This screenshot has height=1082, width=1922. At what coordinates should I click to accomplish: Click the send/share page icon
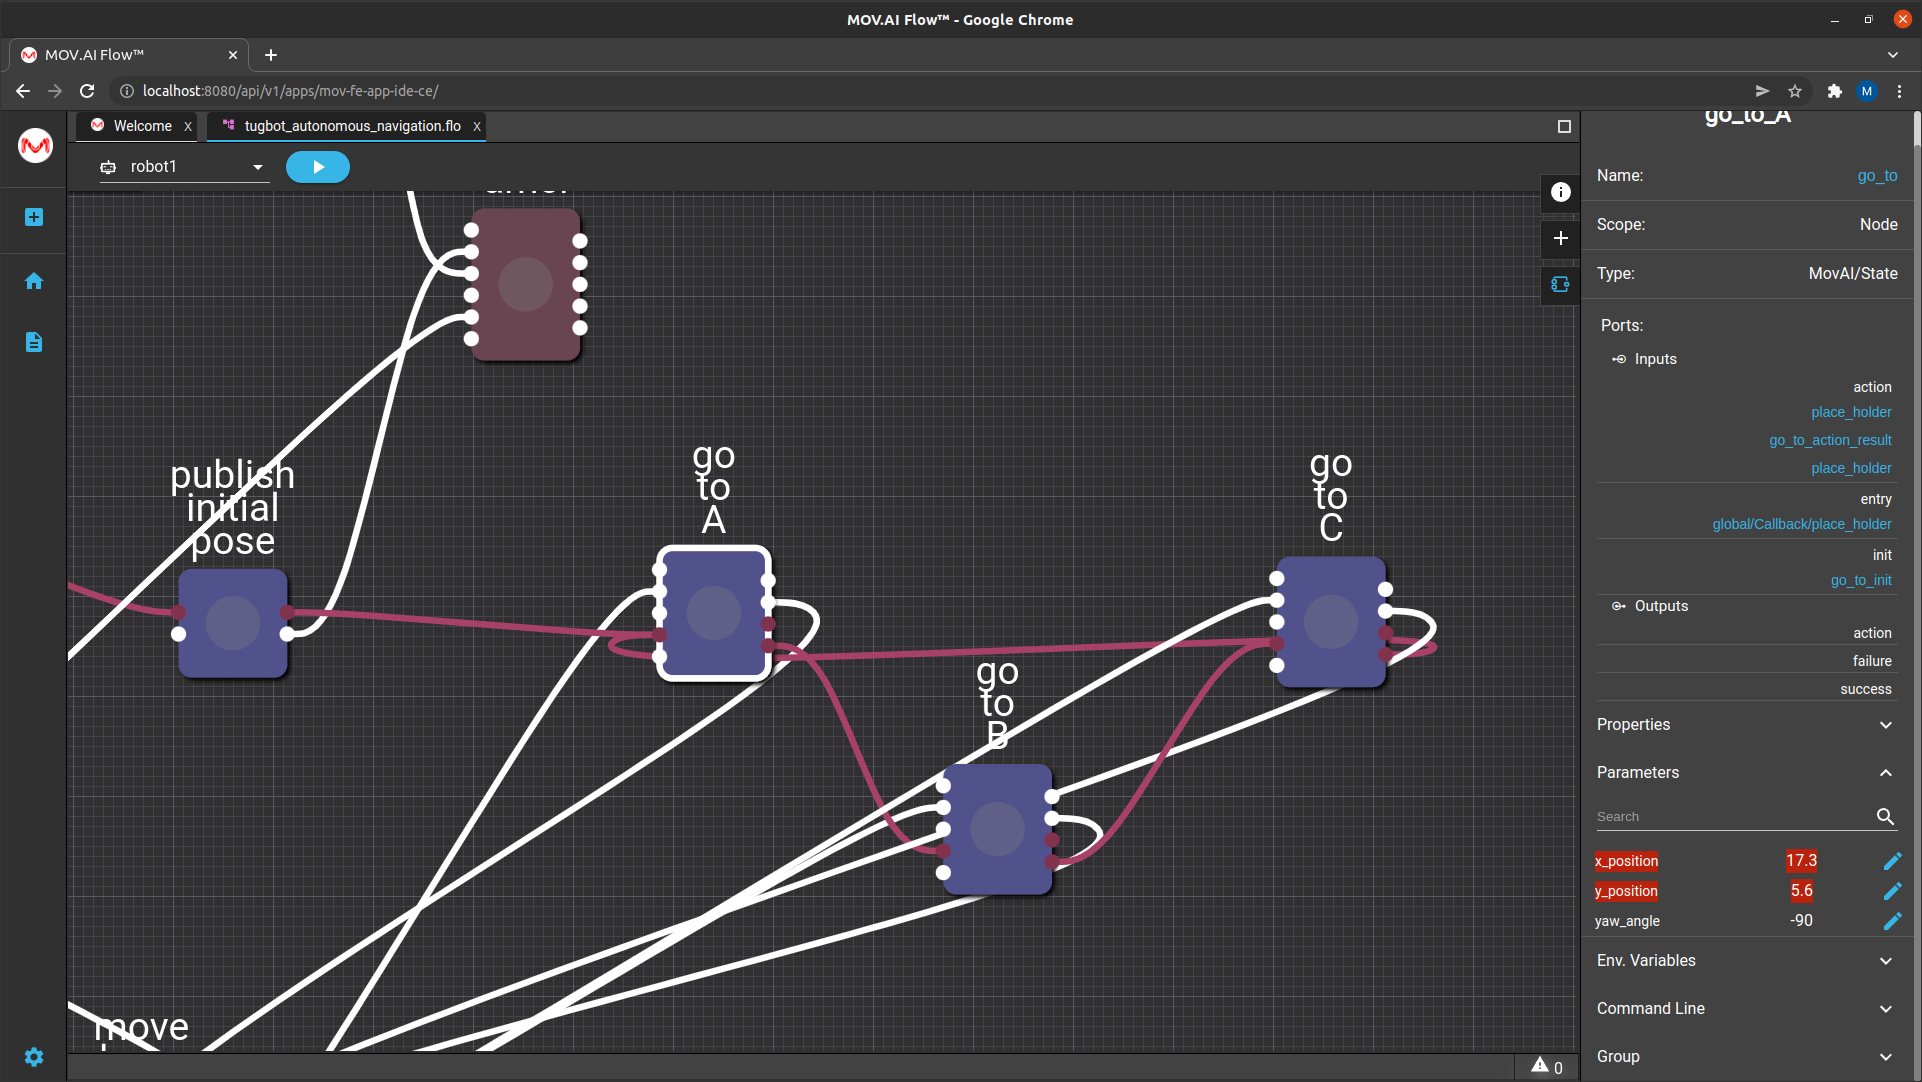1762,91
